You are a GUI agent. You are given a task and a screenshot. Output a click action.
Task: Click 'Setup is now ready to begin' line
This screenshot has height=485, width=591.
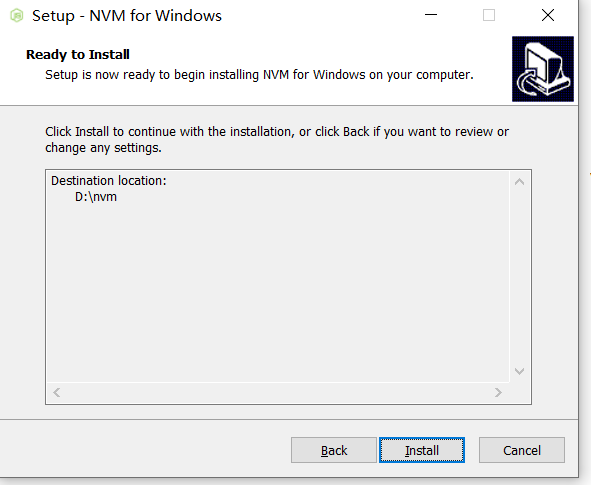pyautogui.click(x=259, y=75)
